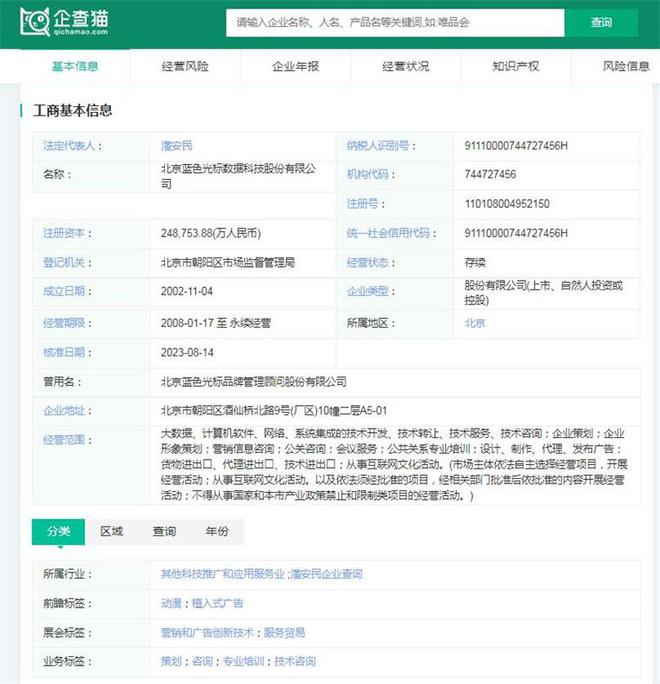
Task: Select the 查询 tab below business scope
Action: tap(164, 531)
